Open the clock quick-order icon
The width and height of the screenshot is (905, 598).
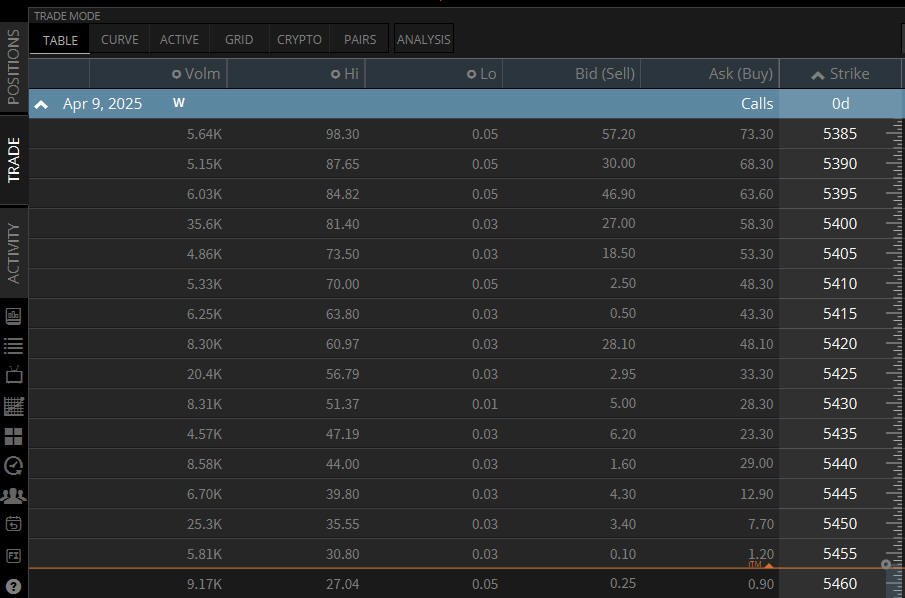tap(13, 466)
